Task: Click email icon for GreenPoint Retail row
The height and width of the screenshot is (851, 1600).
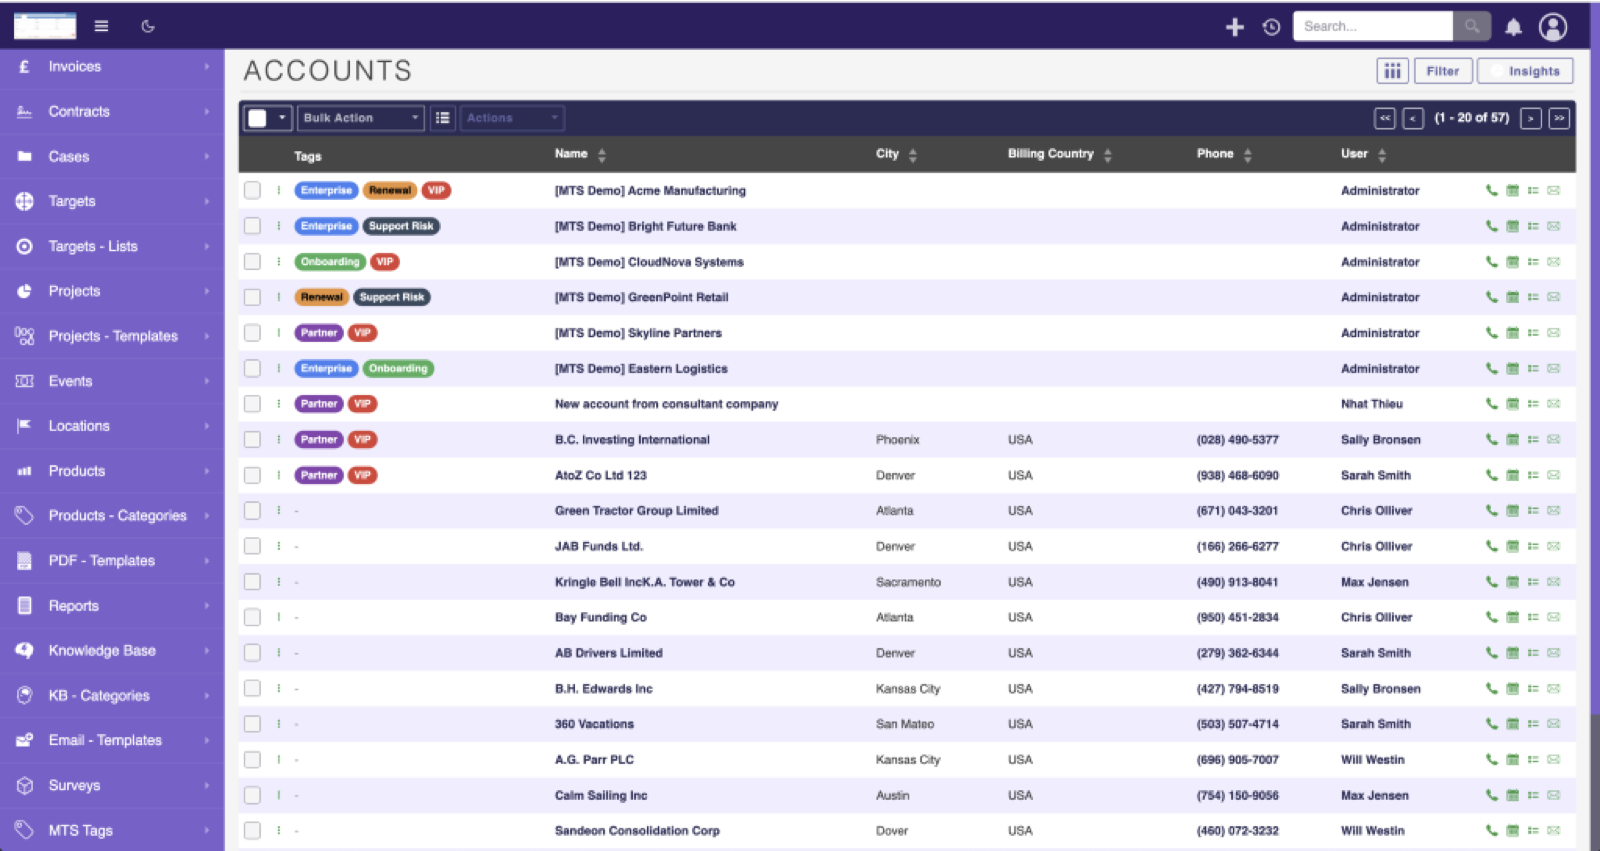Action: tap(1554, 297)
